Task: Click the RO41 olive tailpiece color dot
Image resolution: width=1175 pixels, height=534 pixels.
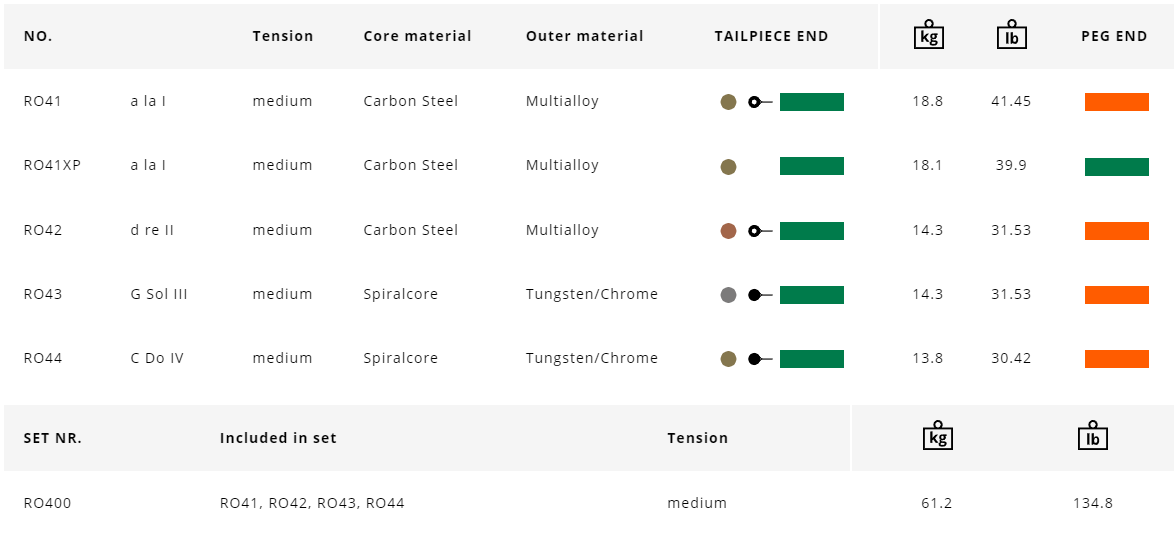Action: pos(728,102)
